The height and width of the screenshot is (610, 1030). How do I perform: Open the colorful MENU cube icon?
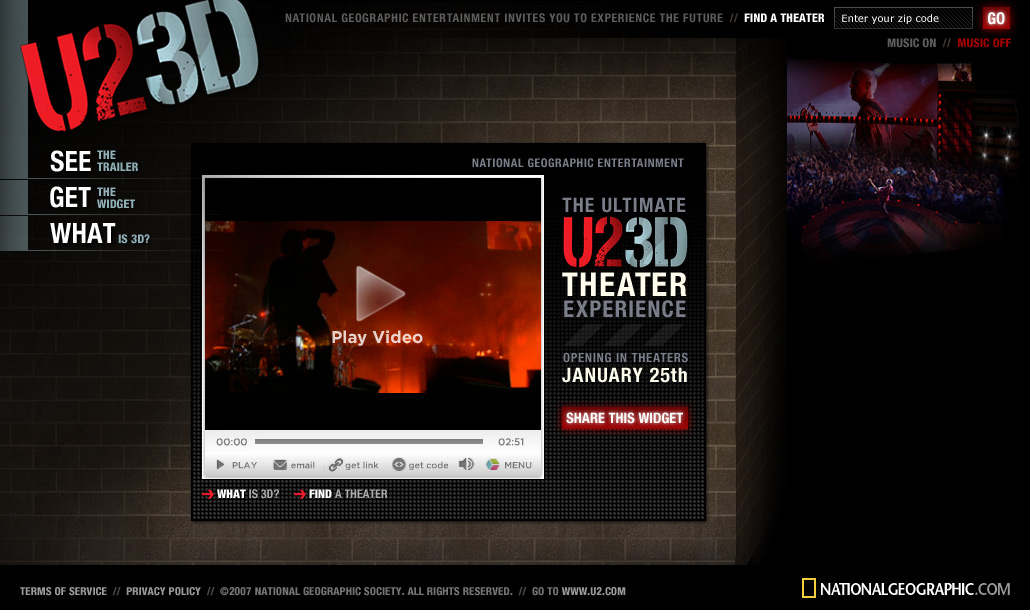(x=493, y=464)
